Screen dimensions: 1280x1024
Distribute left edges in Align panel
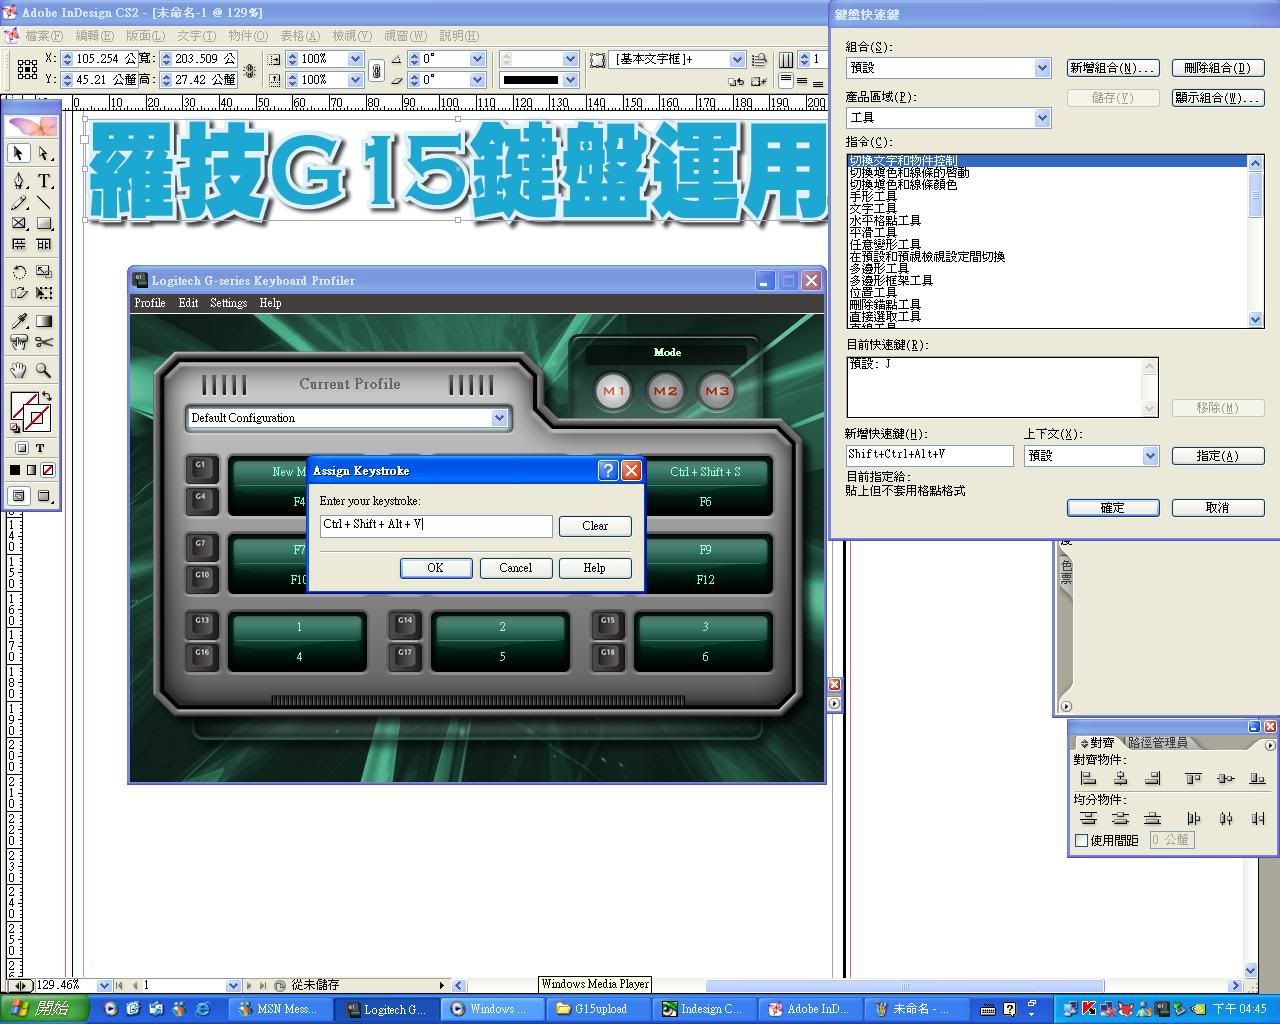[x=1193, y=818]
